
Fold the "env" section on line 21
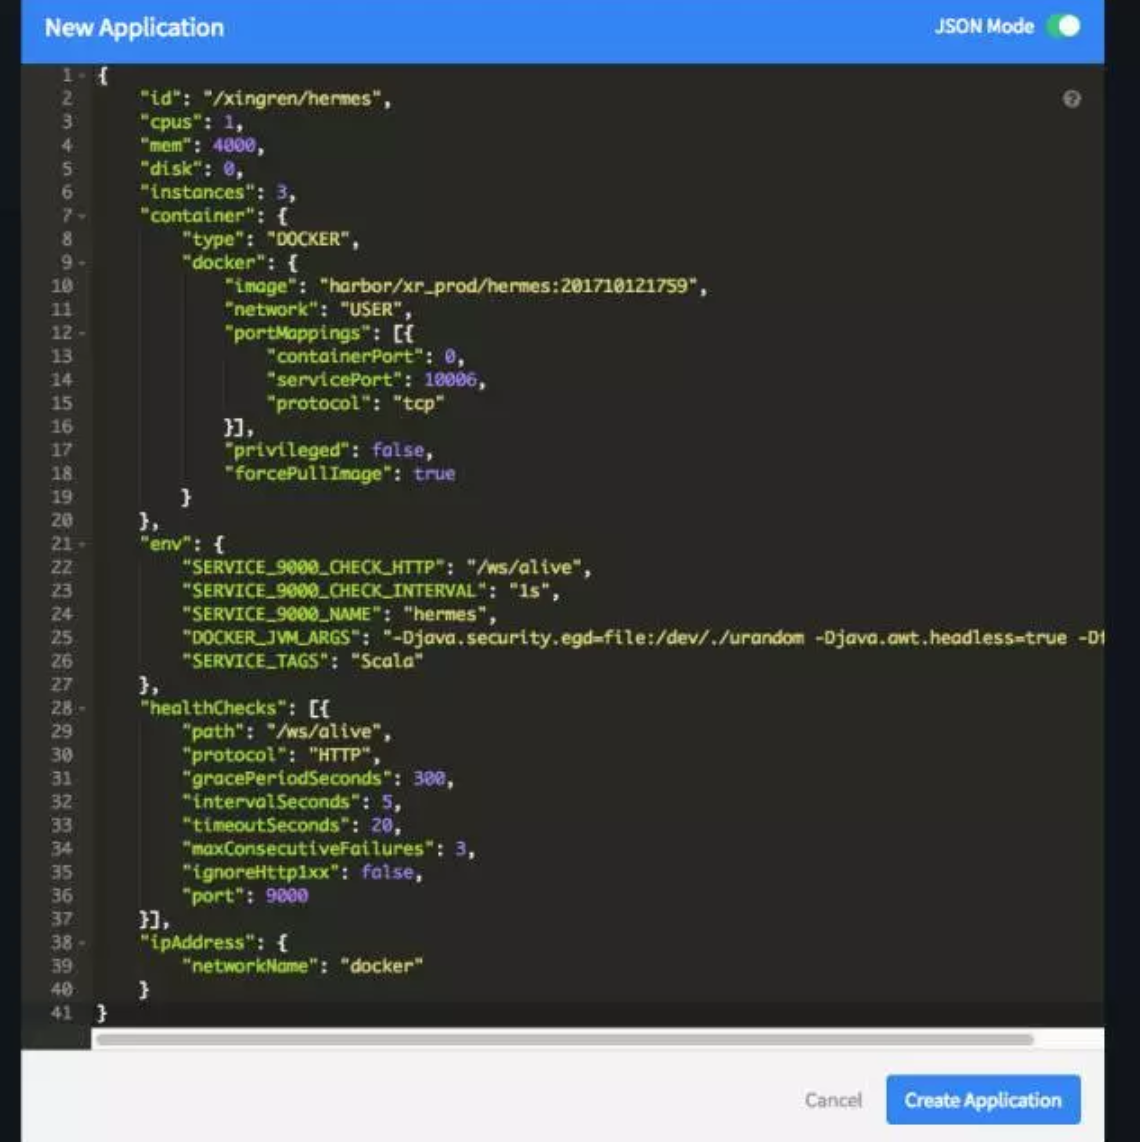click(x=82, y=544)
